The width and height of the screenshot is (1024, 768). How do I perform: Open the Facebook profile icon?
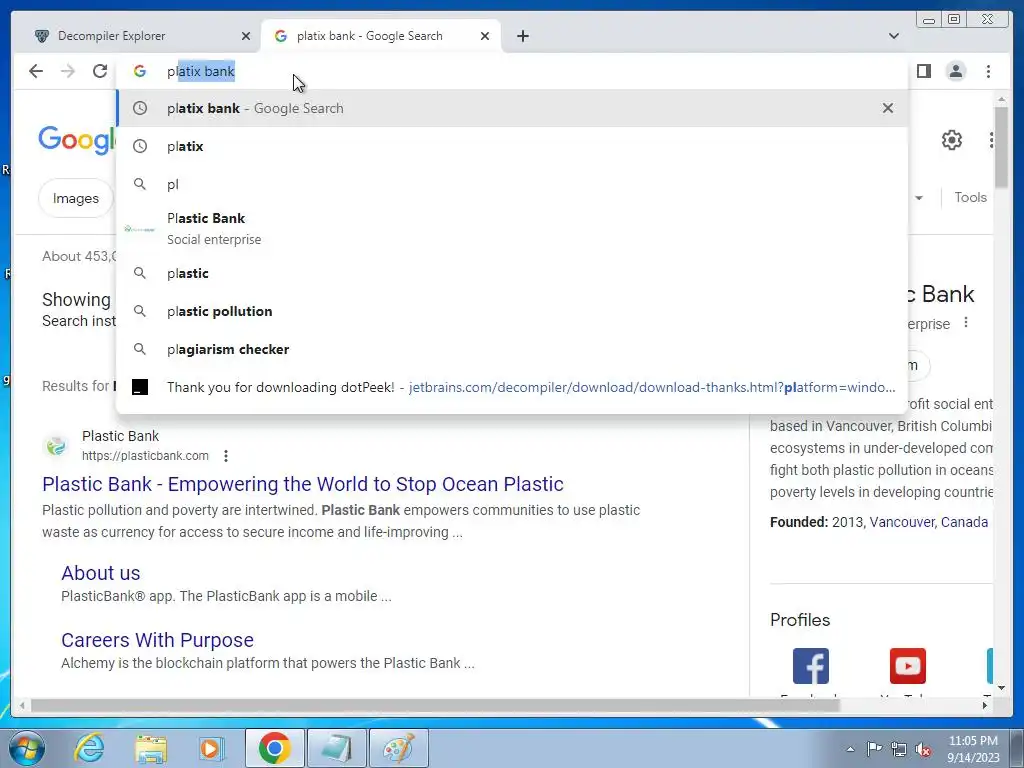pos(810,665)
